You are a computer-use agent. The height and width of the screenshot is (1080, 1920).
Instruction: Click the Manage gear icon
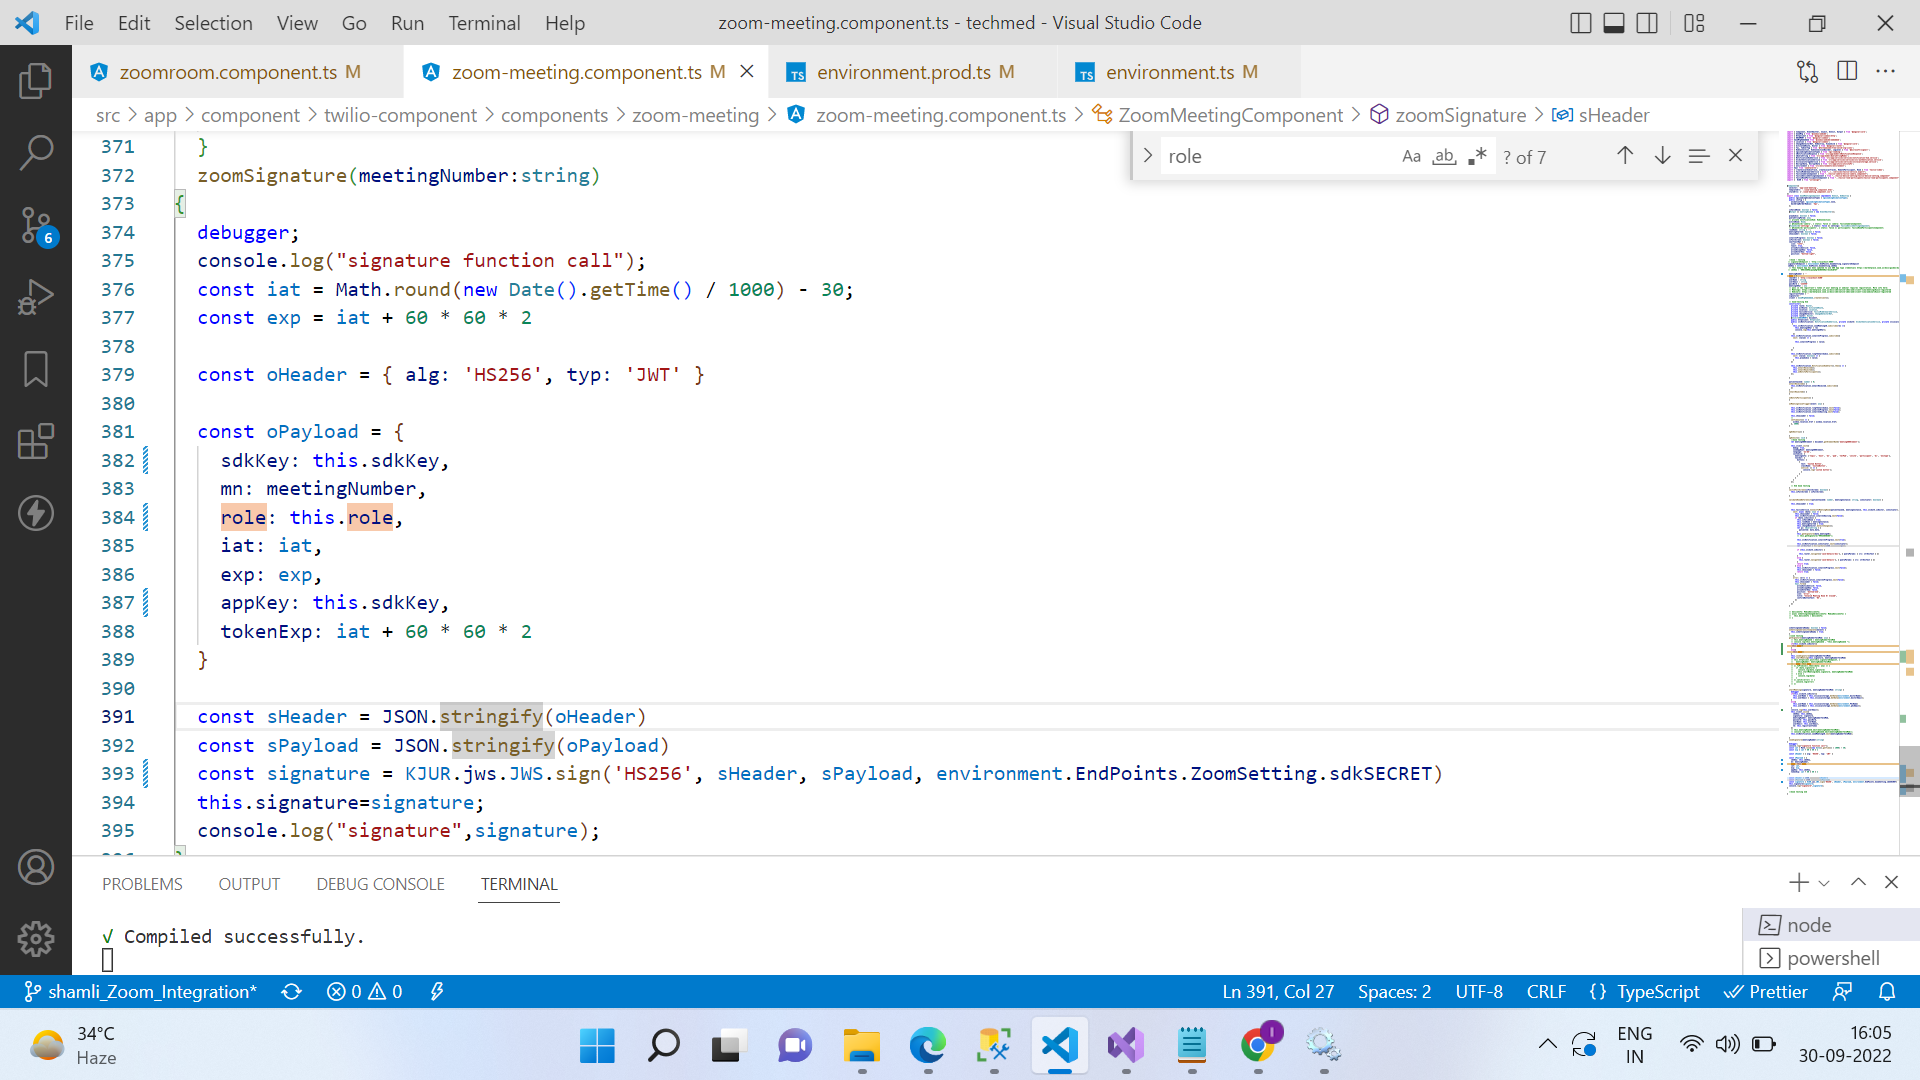[36, 938]
